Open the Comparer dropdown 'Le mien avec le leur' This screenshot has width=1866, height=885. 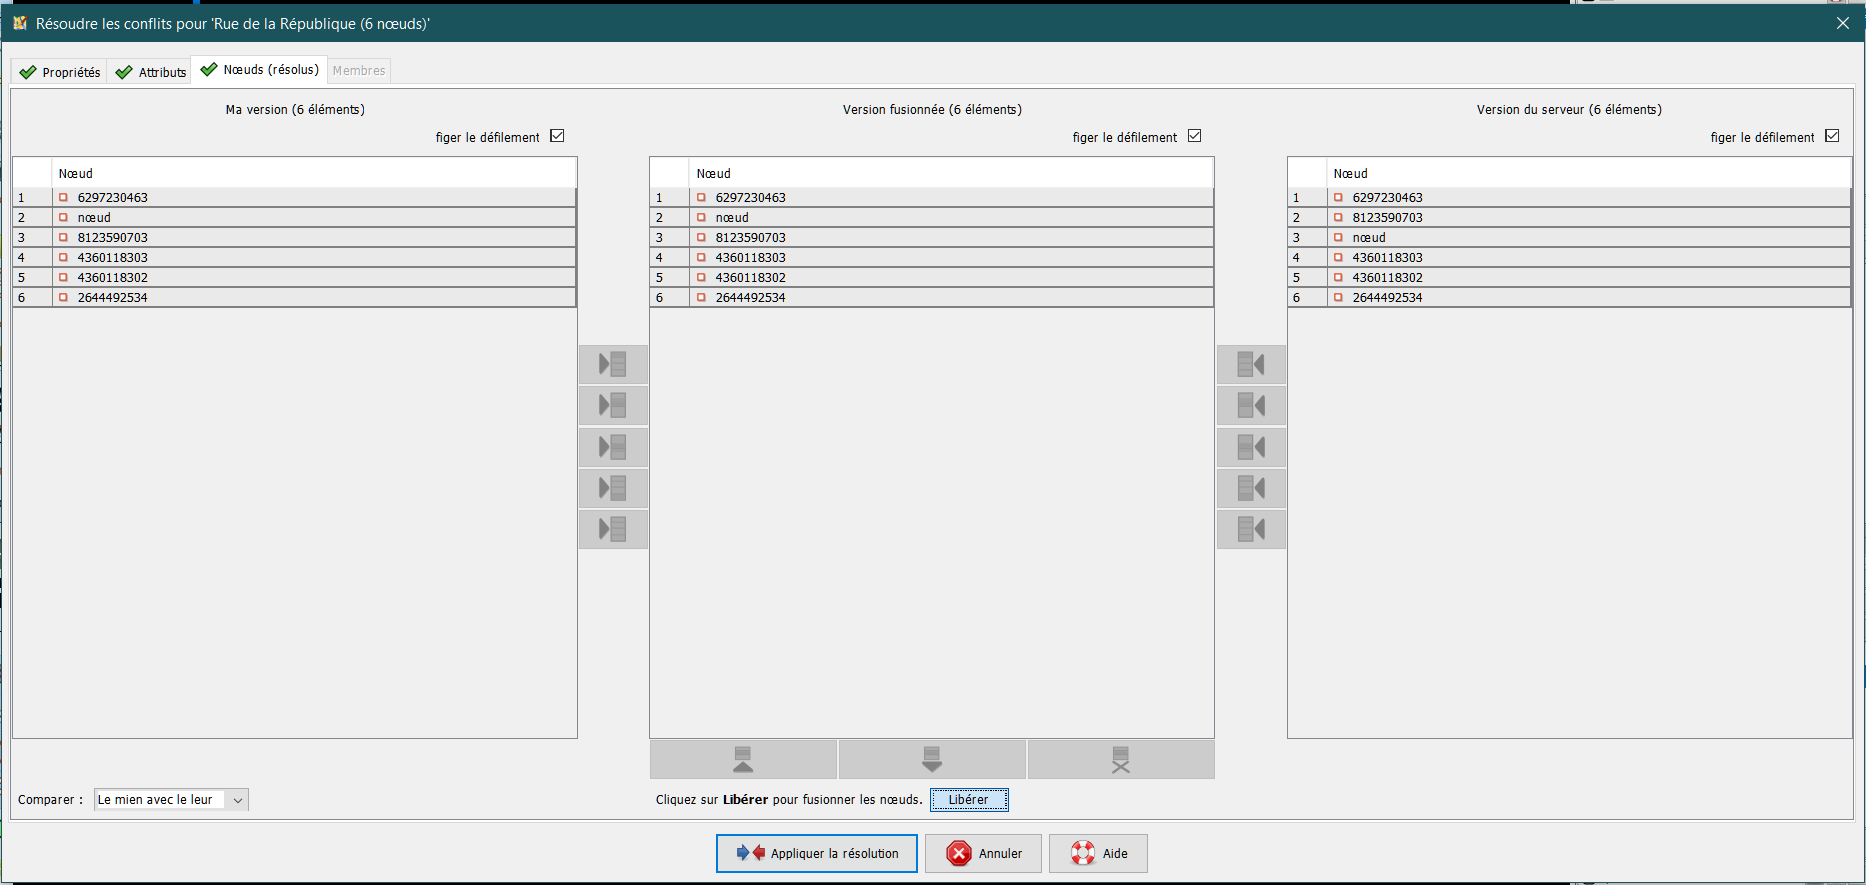pos(171,800)
